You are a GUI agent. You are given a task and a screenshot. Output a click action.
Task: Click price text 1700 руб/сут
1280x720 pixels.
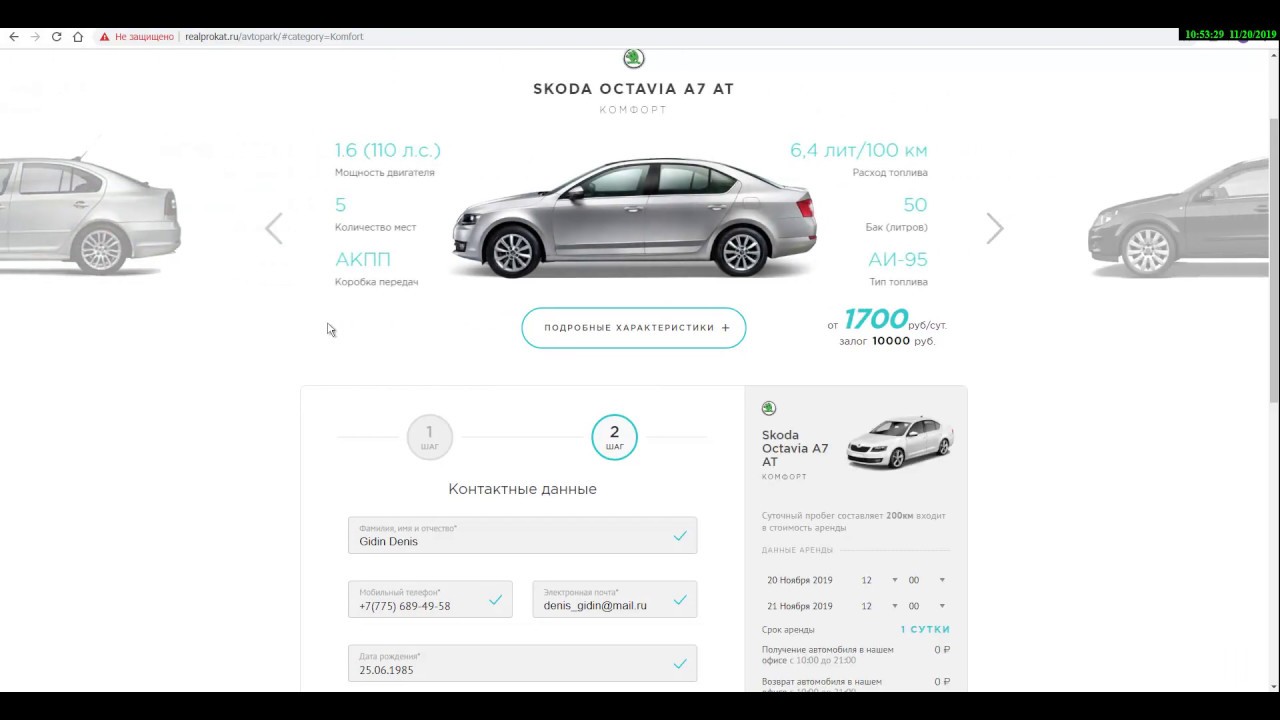pos(887,320)
